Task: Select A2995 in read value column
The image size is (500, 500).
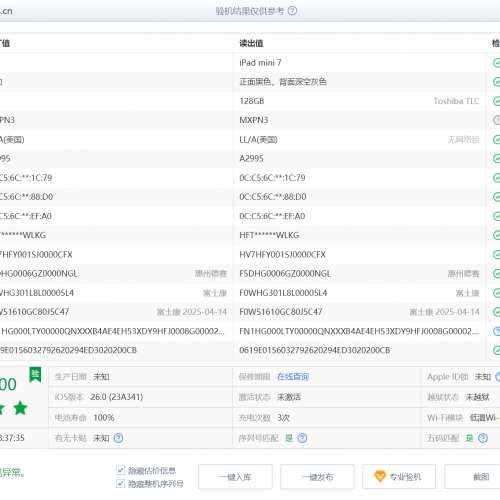Action: (251, 158)
